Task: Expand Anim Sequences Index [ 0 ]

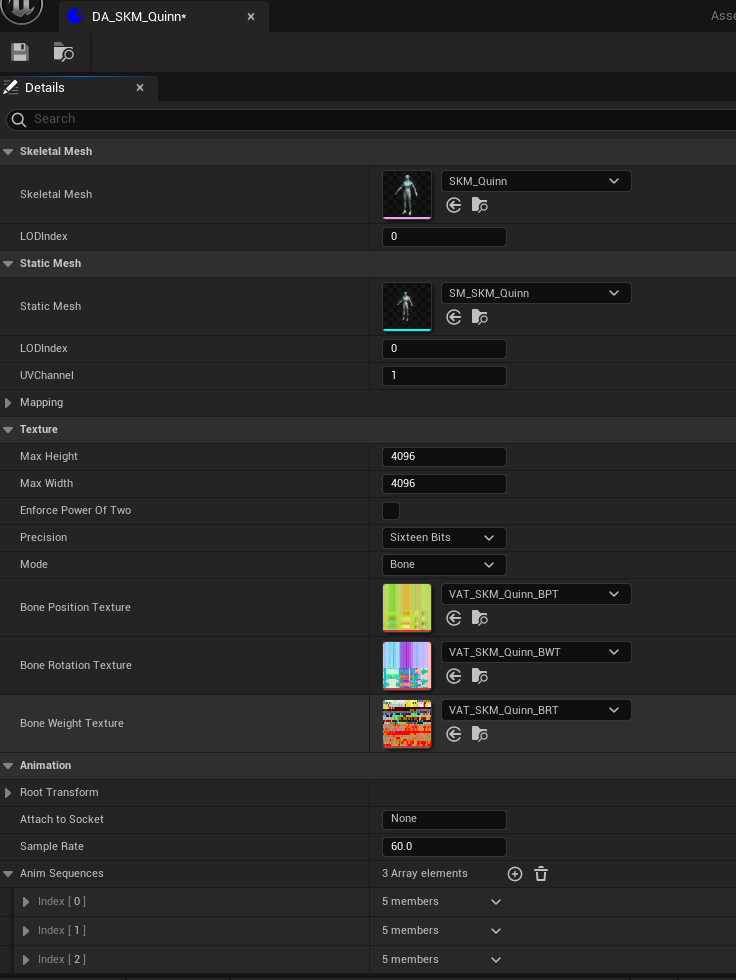Action: 26,902
